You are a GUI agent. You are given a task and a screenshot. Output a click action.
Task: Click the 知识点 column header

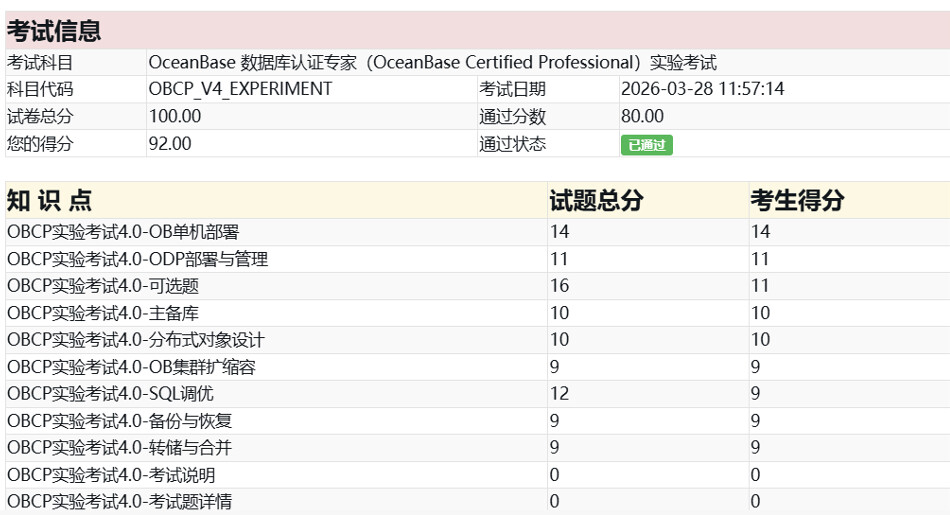click(50, 200)
